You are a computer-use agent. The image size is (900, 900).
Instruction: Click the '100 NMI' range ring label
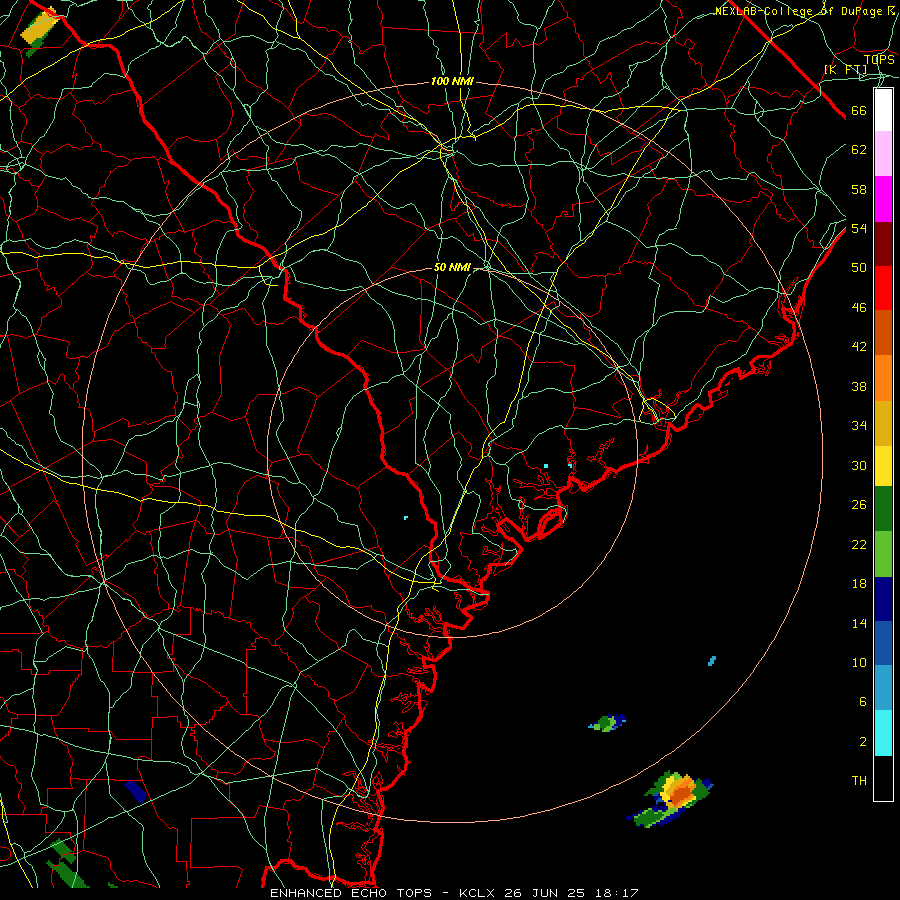point(452,82)
